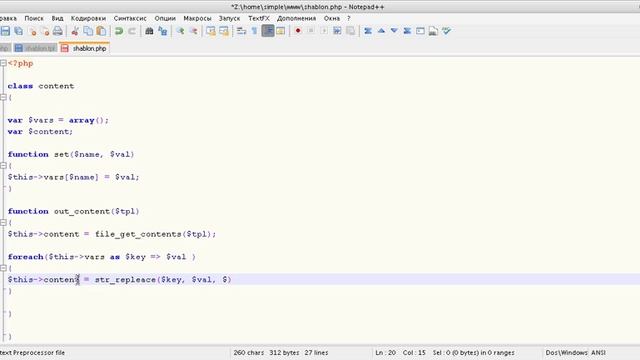Open the Окна menu
Viewport: 640px width, 360px height.
tap(331, 18)
